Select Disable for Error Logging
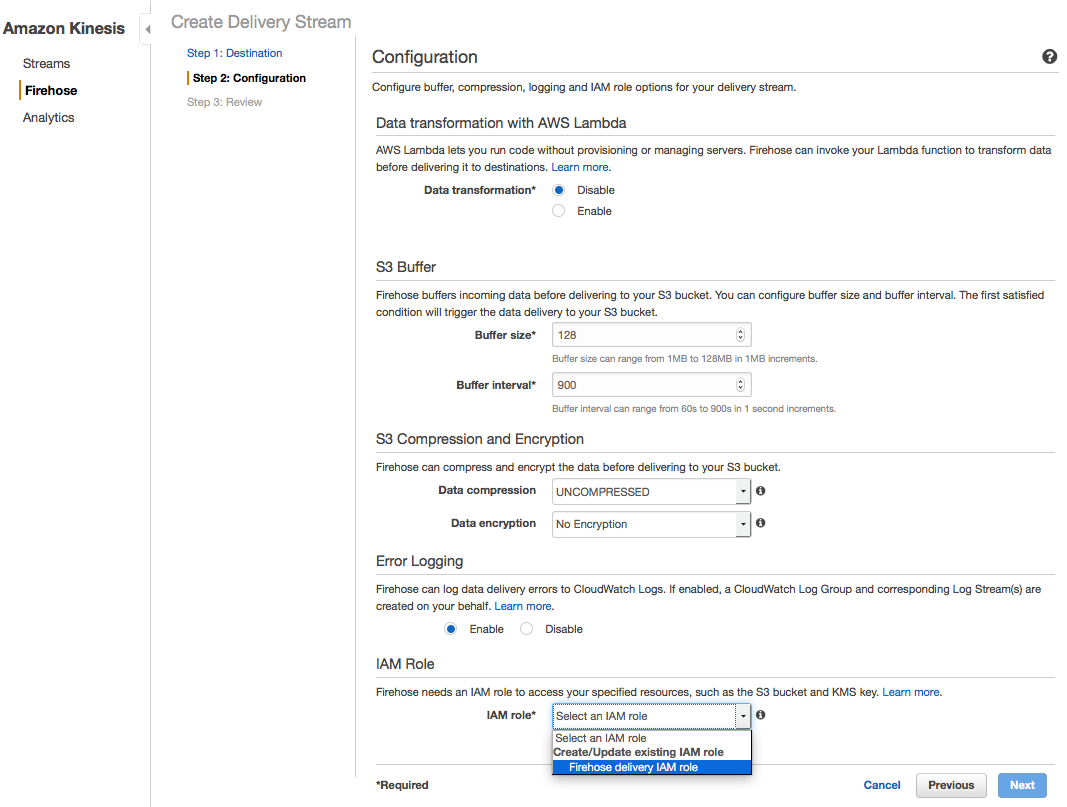This screenshot has width=1067, height=807. [x=526, y=629]
